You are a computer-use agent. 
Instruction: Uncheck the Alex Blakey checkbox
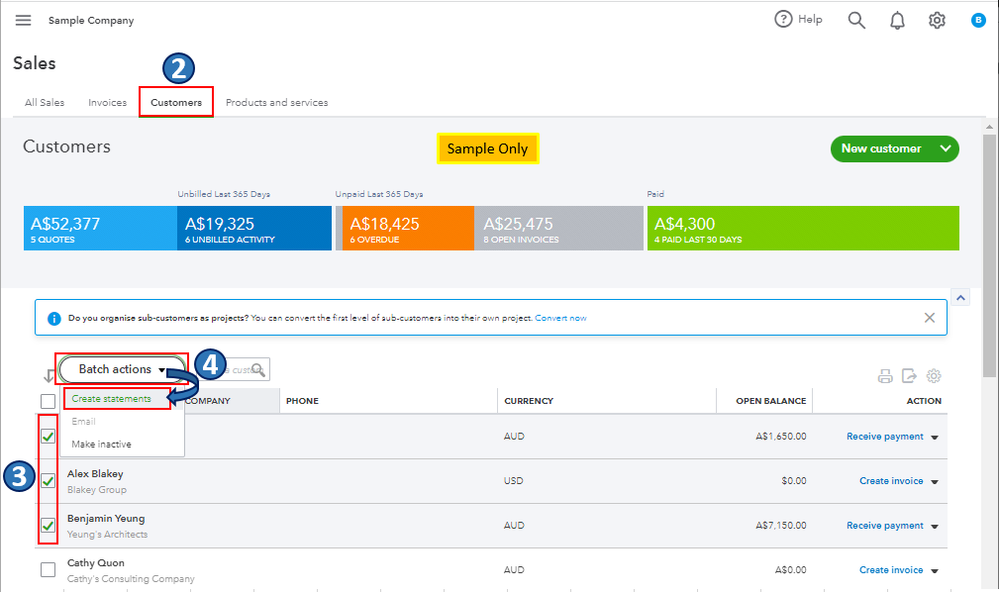point(48,481)
